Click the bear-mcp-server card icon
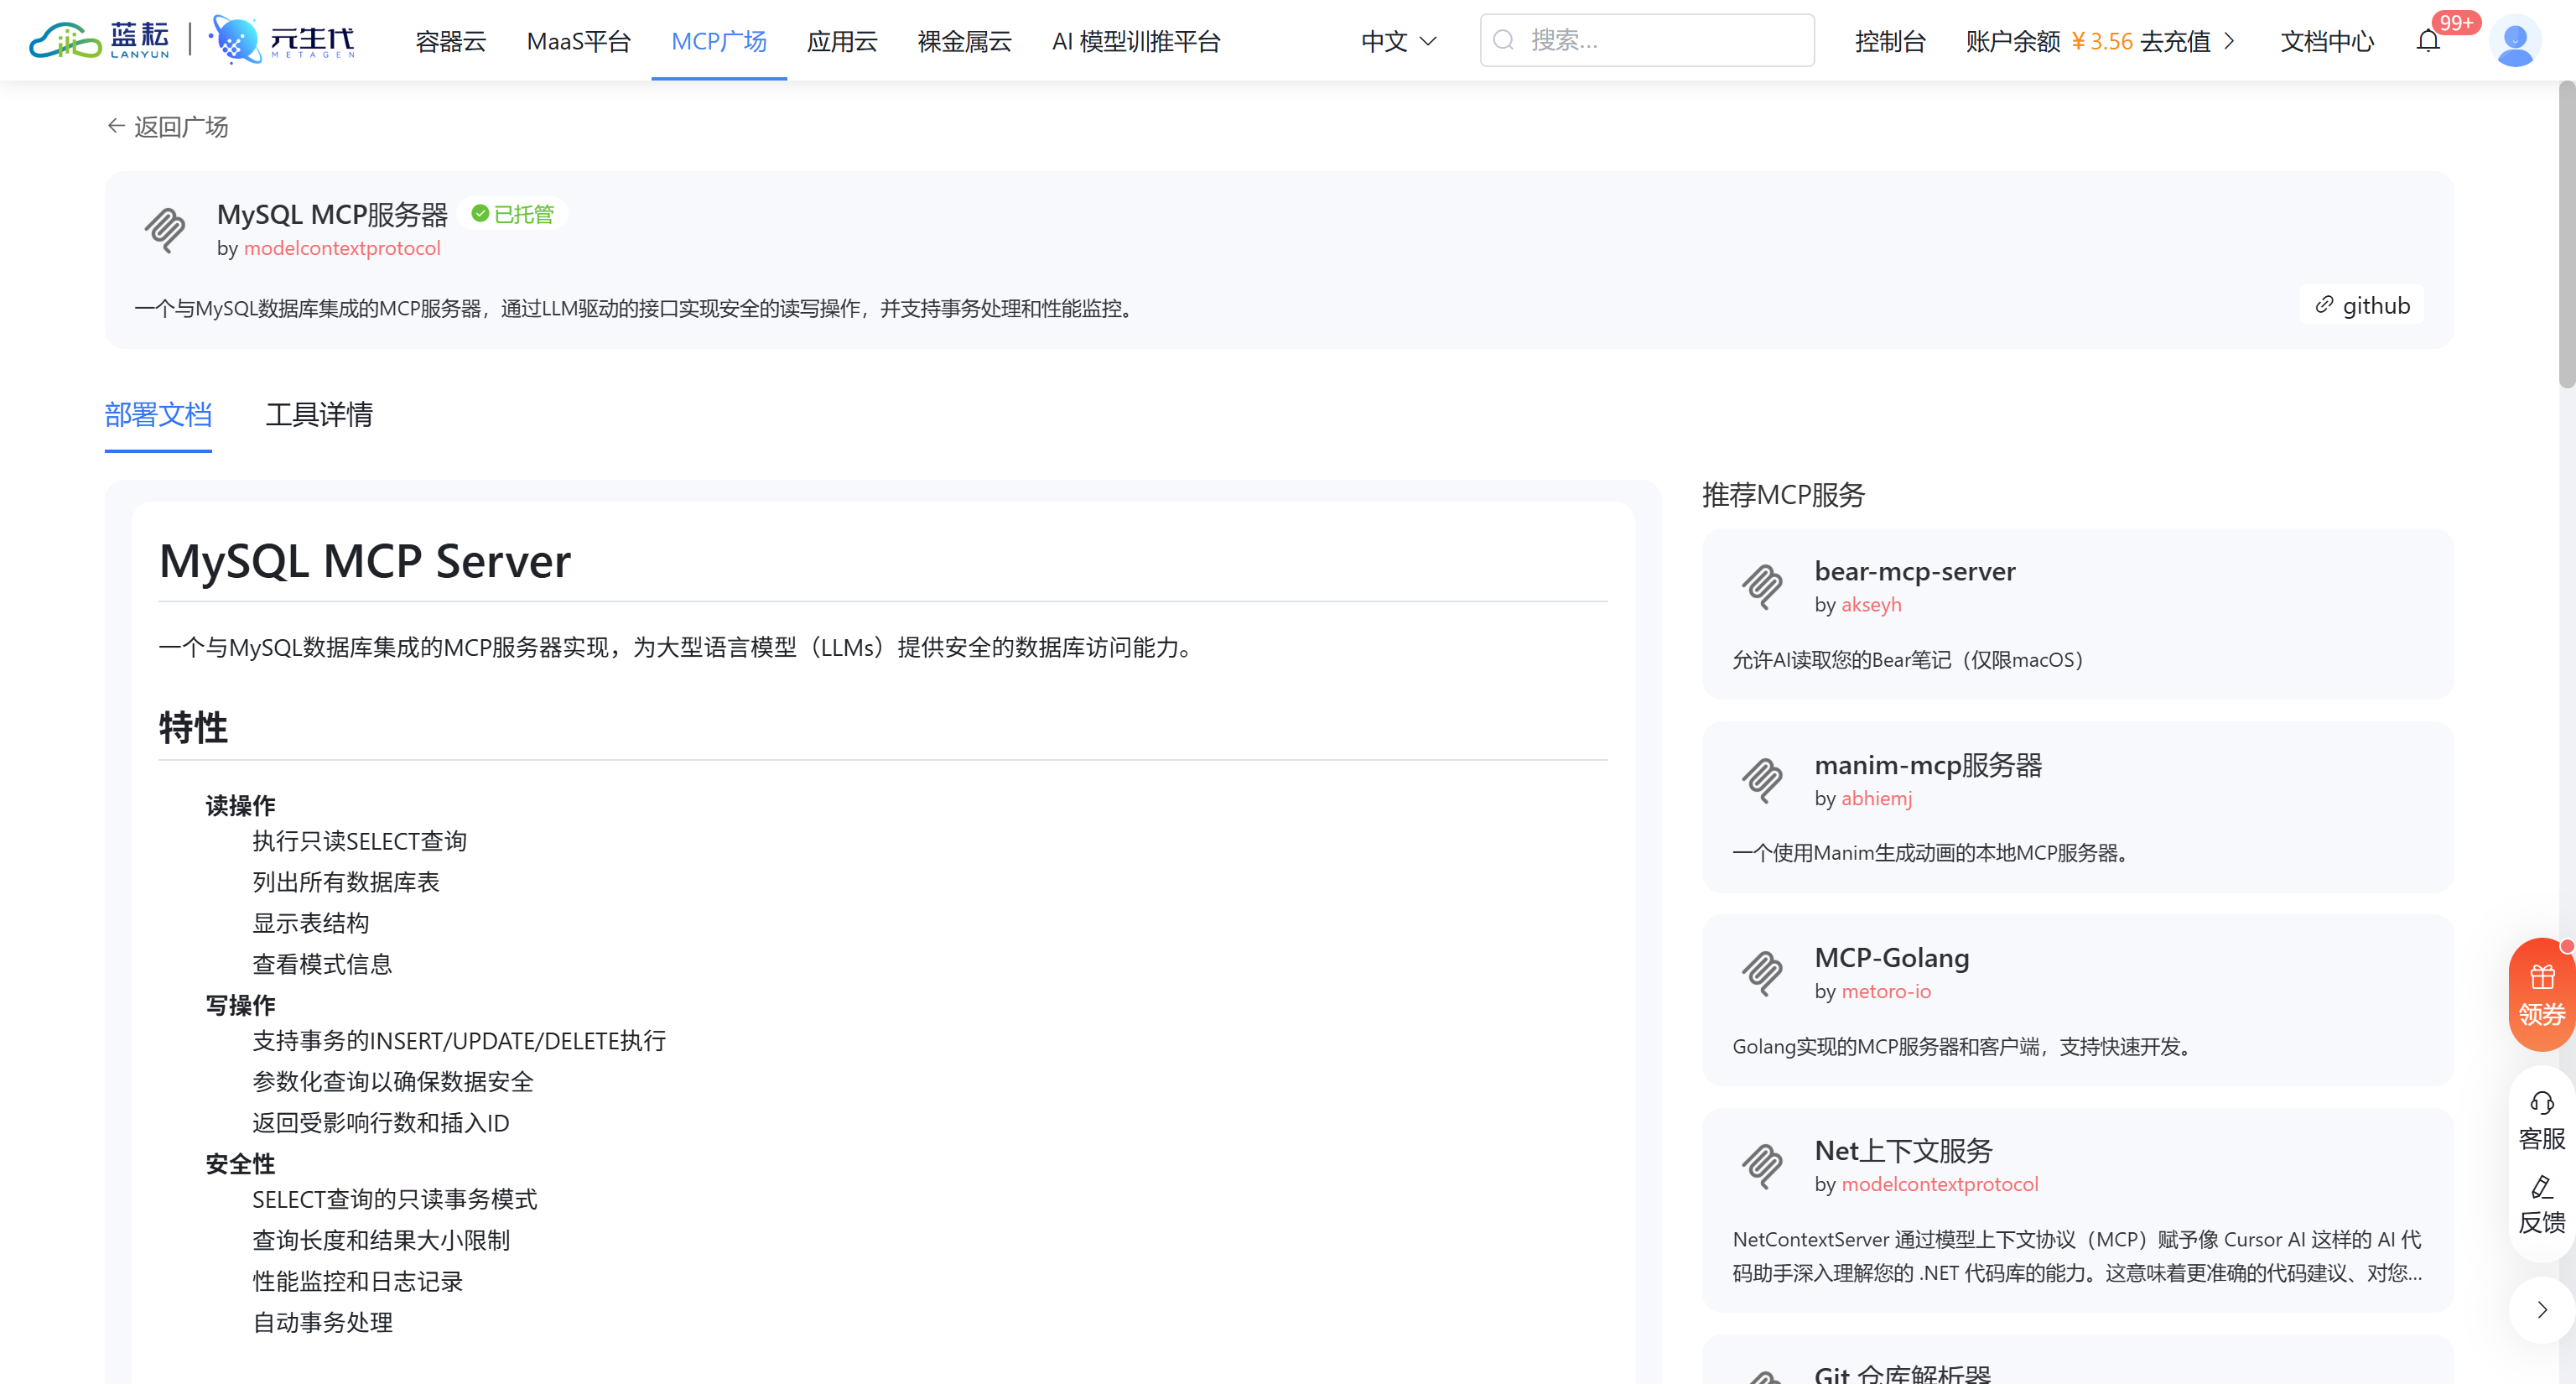This screenshot has height=1384, width=2576. (x=1762, y=586)
